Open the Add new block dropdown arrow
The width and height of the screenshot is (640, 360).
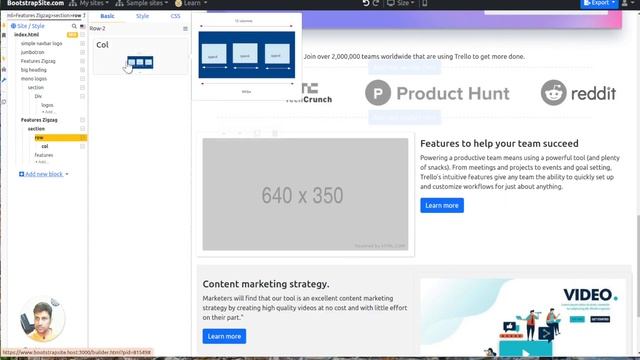tap(67, 174)
